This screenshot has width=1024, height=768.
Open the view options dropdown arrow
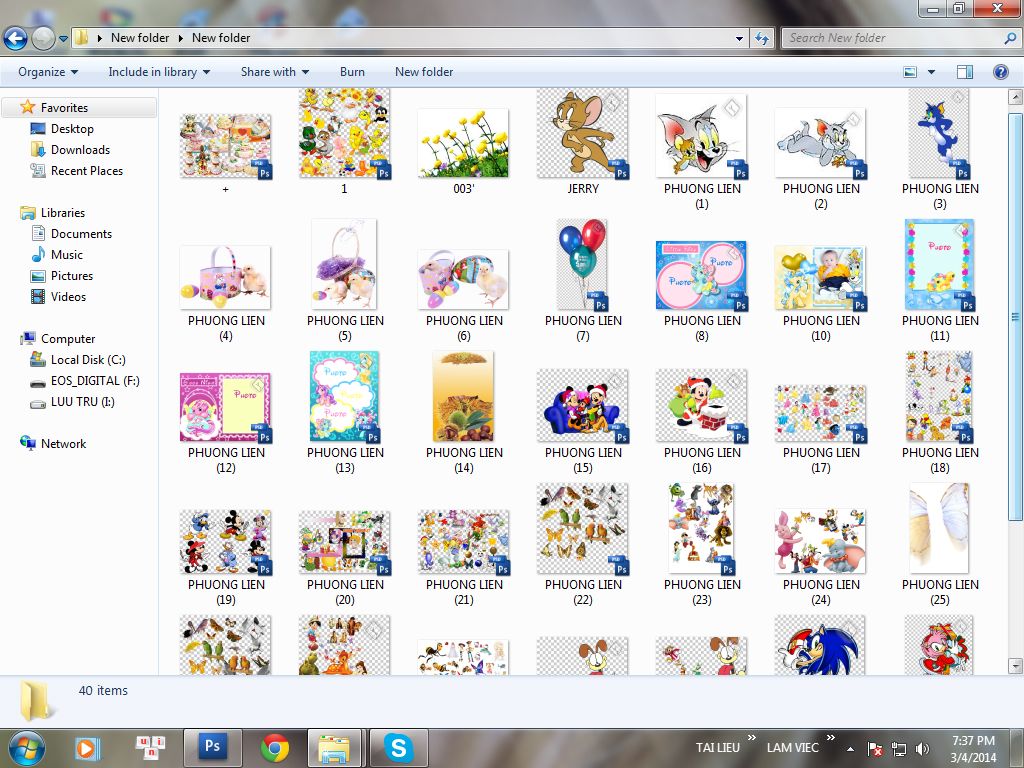tap(931, 72)
